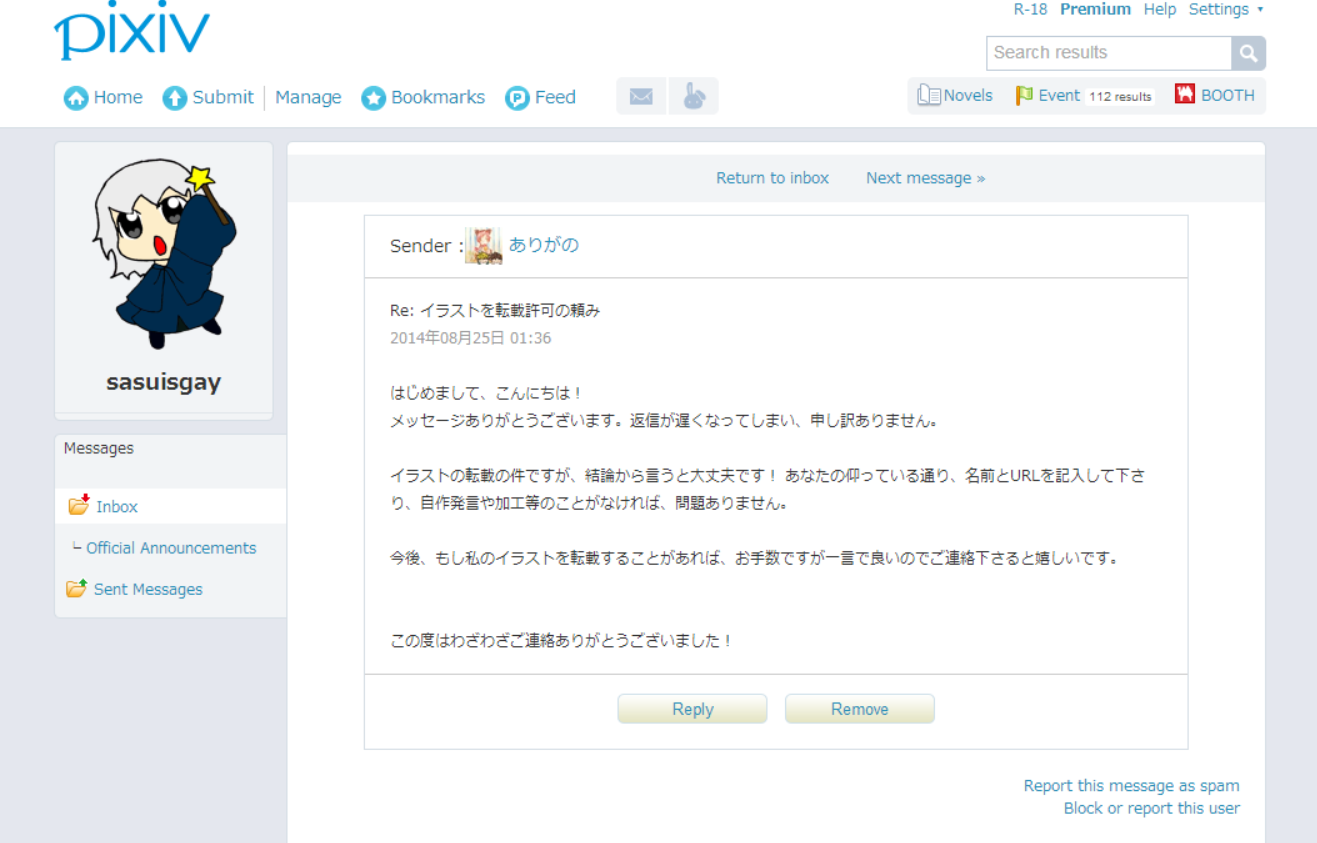
Task: Click the closing line この度はわざわざご連絡ありがとうございました！
Action: pos(562,641)
